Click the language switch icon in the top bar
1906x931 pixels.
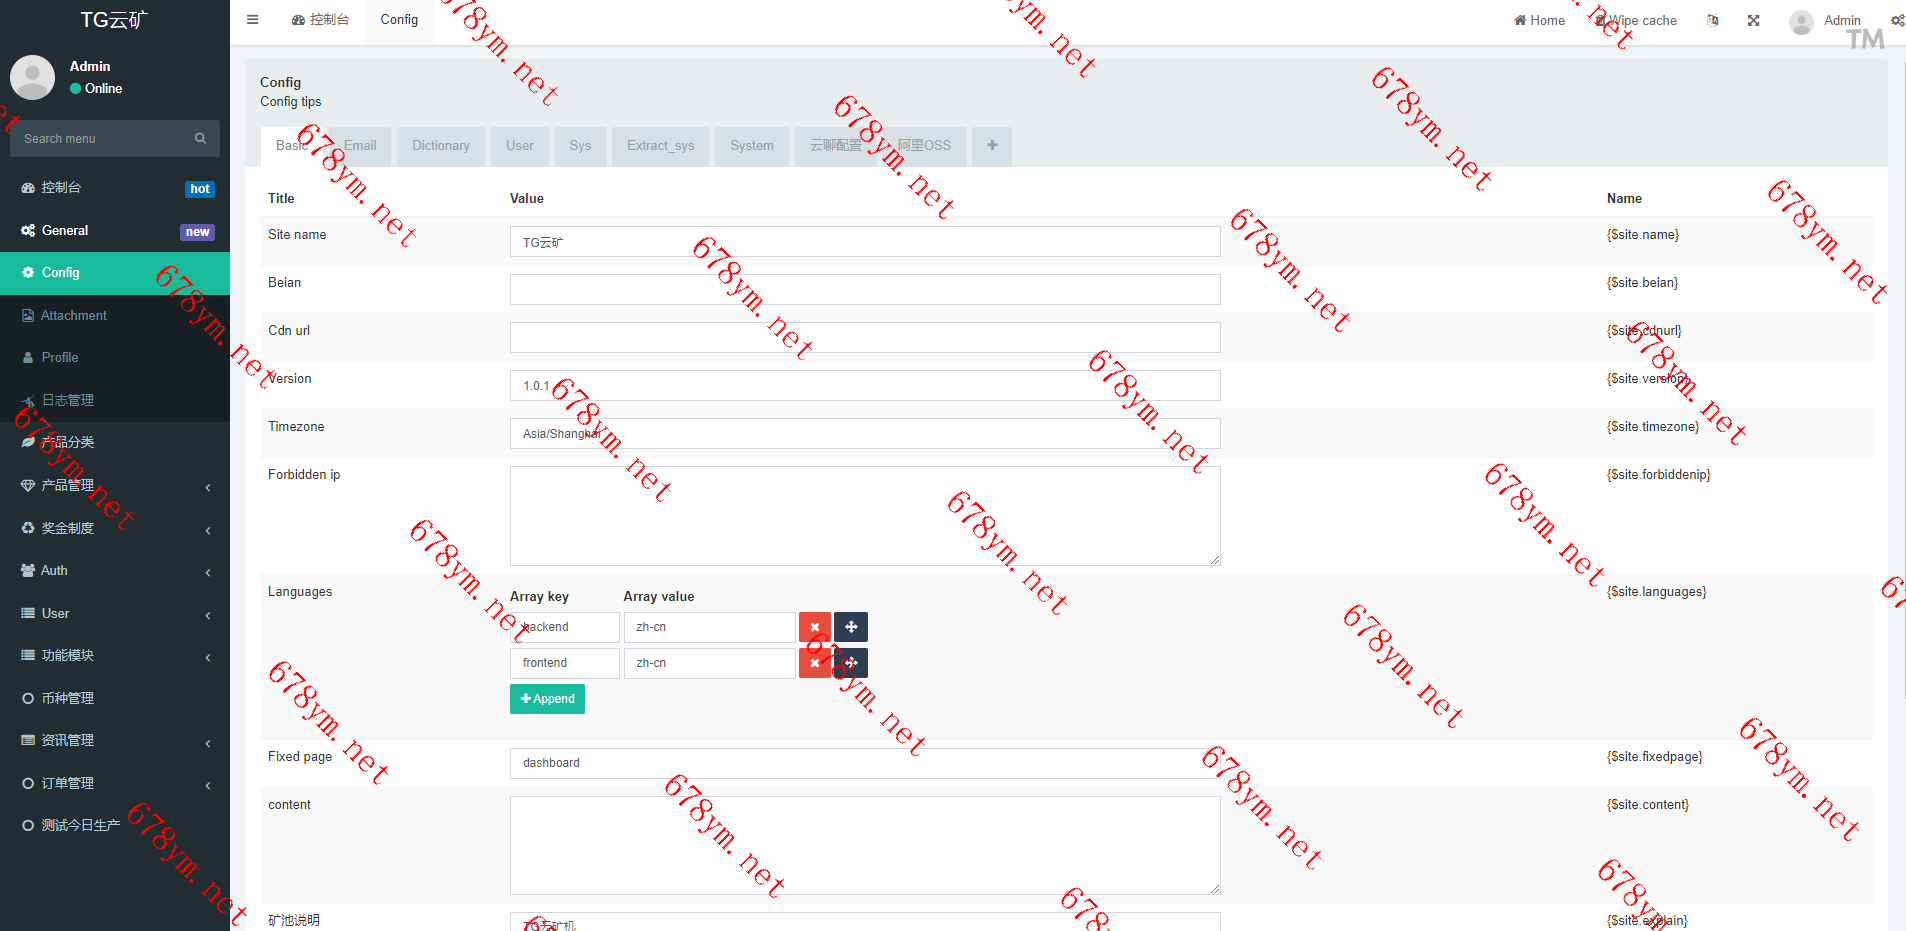point(1712,20)
